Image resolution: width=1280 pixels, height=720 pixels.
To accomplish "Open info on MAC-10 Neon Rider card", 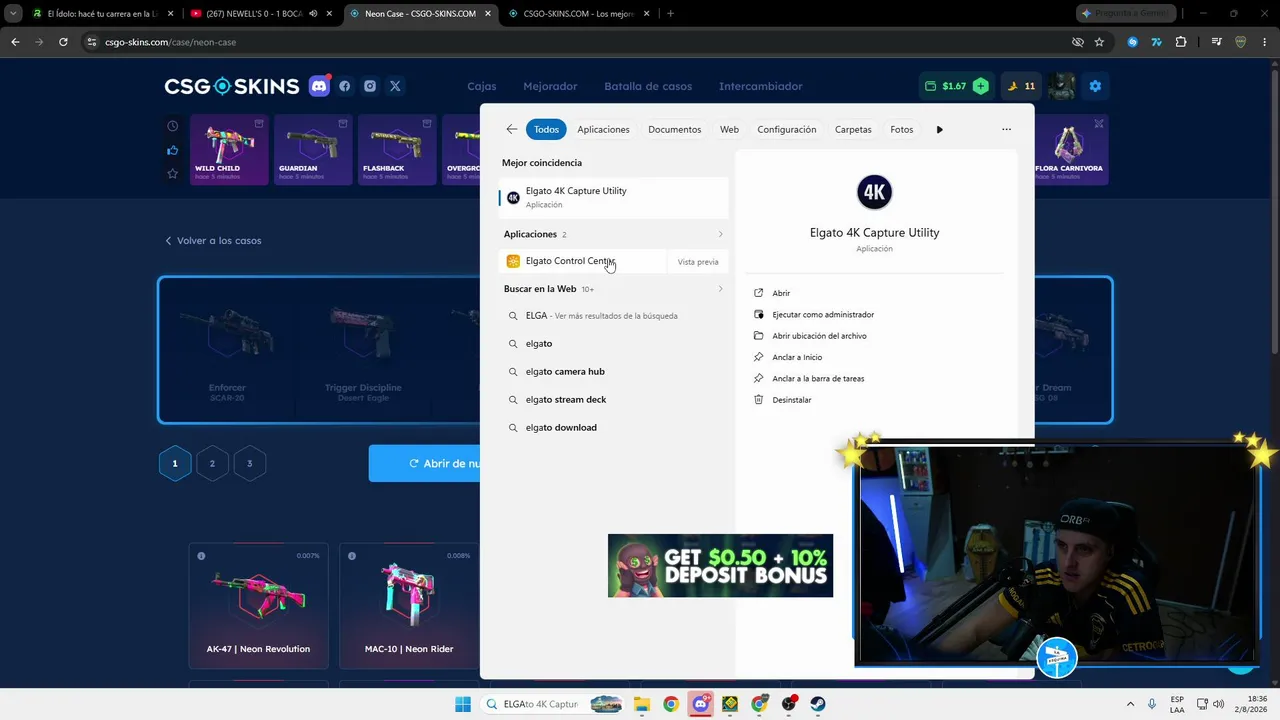I will point(351,556).
